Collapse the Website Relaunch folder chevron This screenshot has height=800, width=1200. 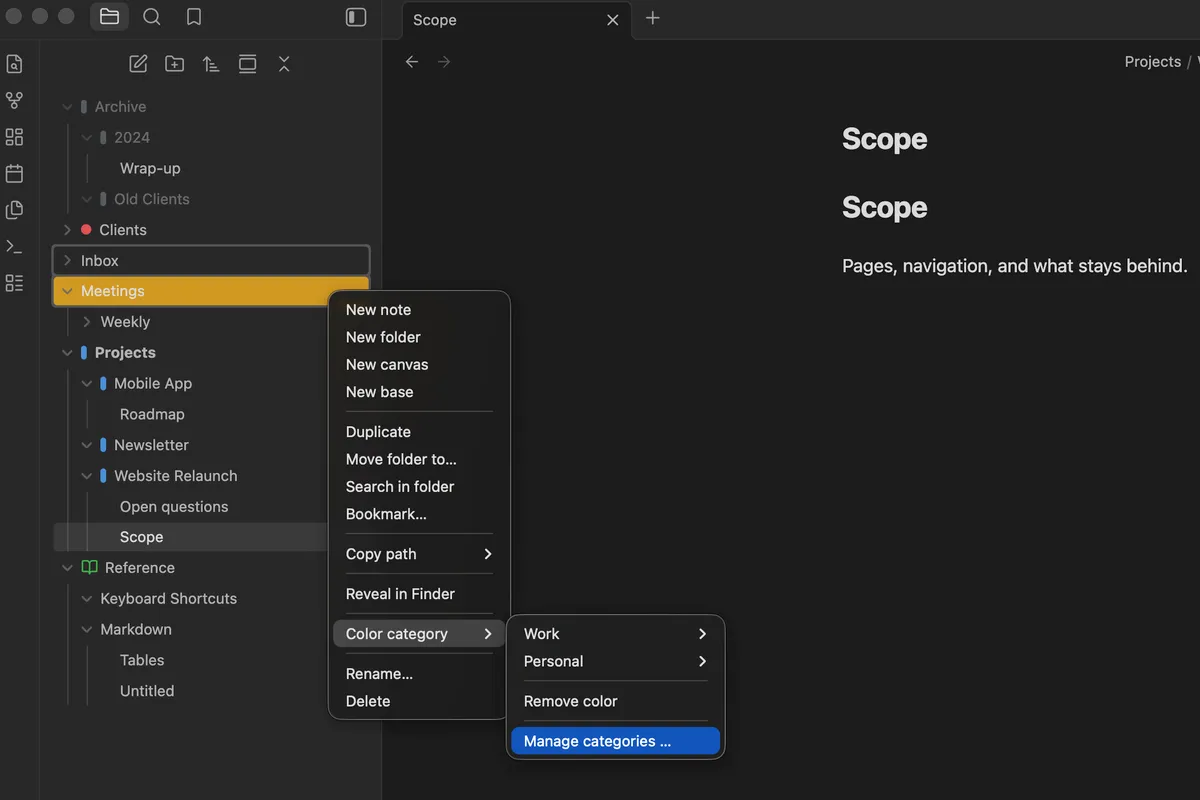point(87,476)
